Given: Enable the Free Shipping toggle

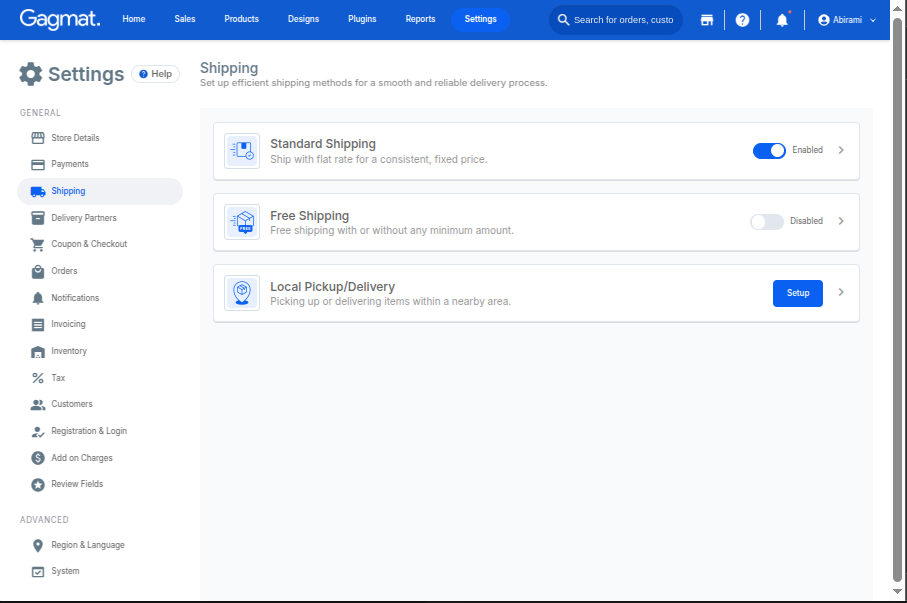Looking at the screenshot, I should (x=767, y=222).
